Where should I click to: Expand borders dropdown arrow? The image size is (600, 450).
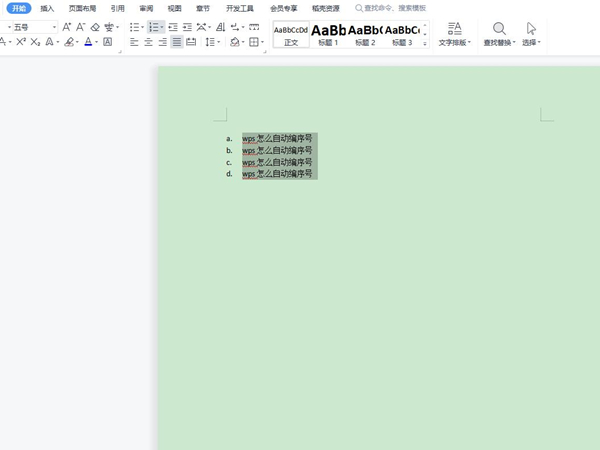[262, 42]
